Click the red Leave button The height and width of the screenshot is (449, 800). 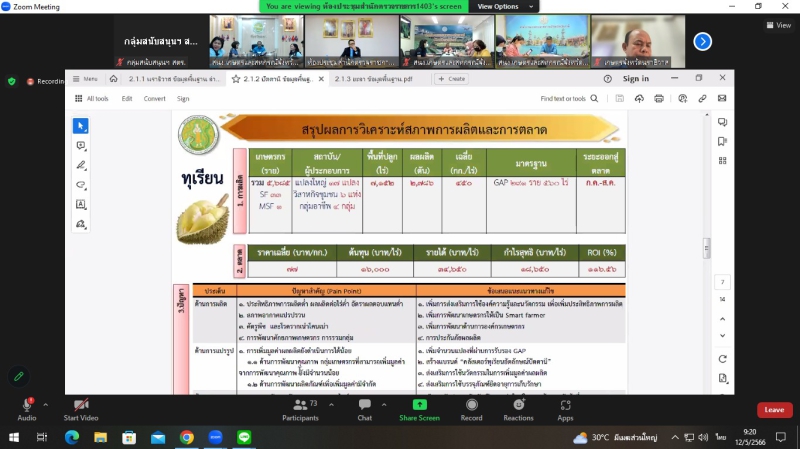(772, 410)
